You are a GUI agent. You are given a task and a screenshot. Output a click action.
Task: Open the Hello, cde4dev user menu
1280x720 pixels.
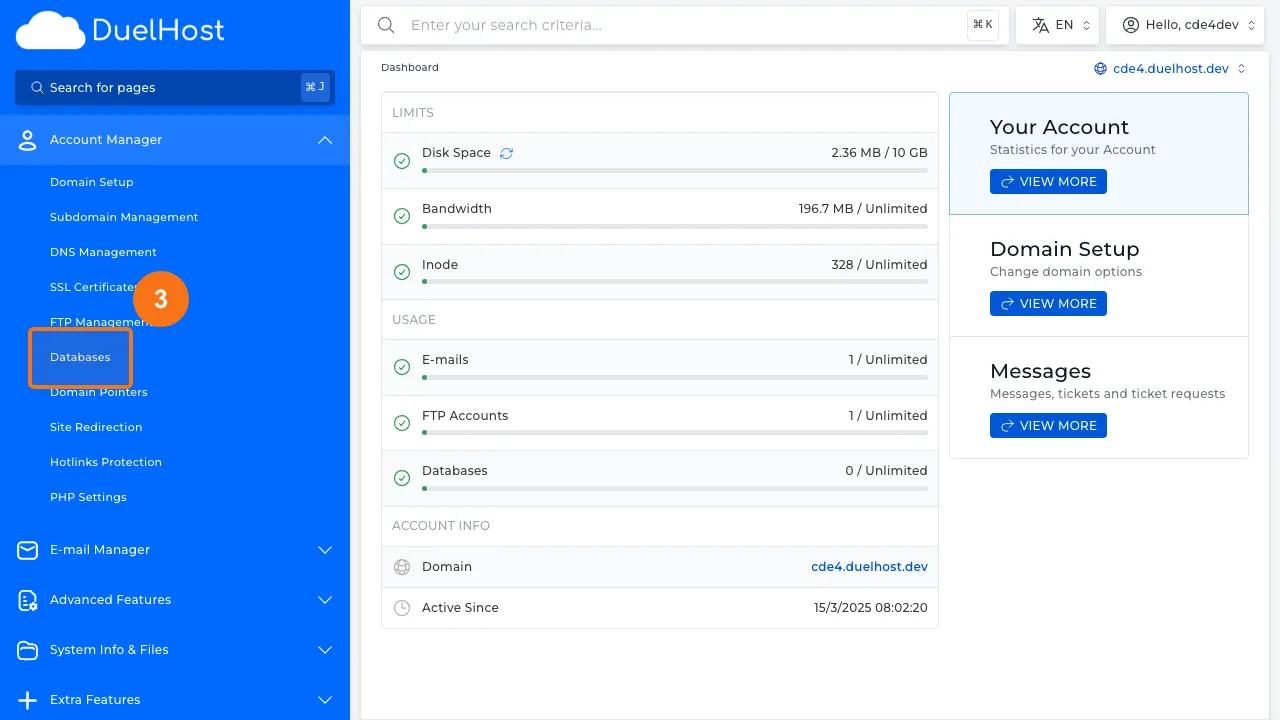[1184, 25]
